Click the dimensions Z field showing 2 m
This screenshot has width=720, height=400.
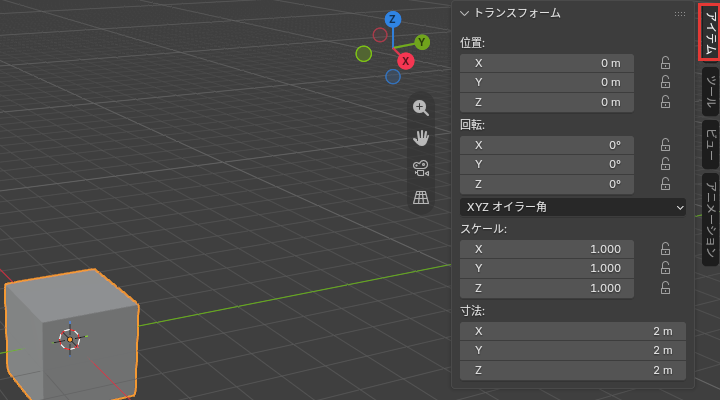[573, 370]
